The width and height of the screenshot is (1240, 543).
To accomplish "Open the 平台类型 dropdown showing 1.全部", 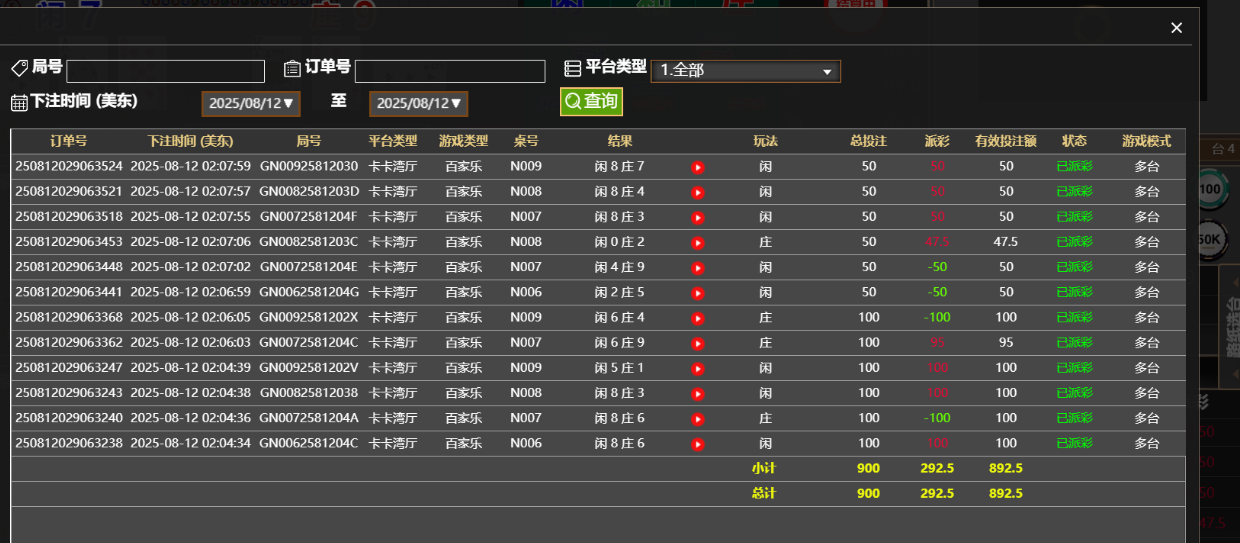I will tap(746, 71).
